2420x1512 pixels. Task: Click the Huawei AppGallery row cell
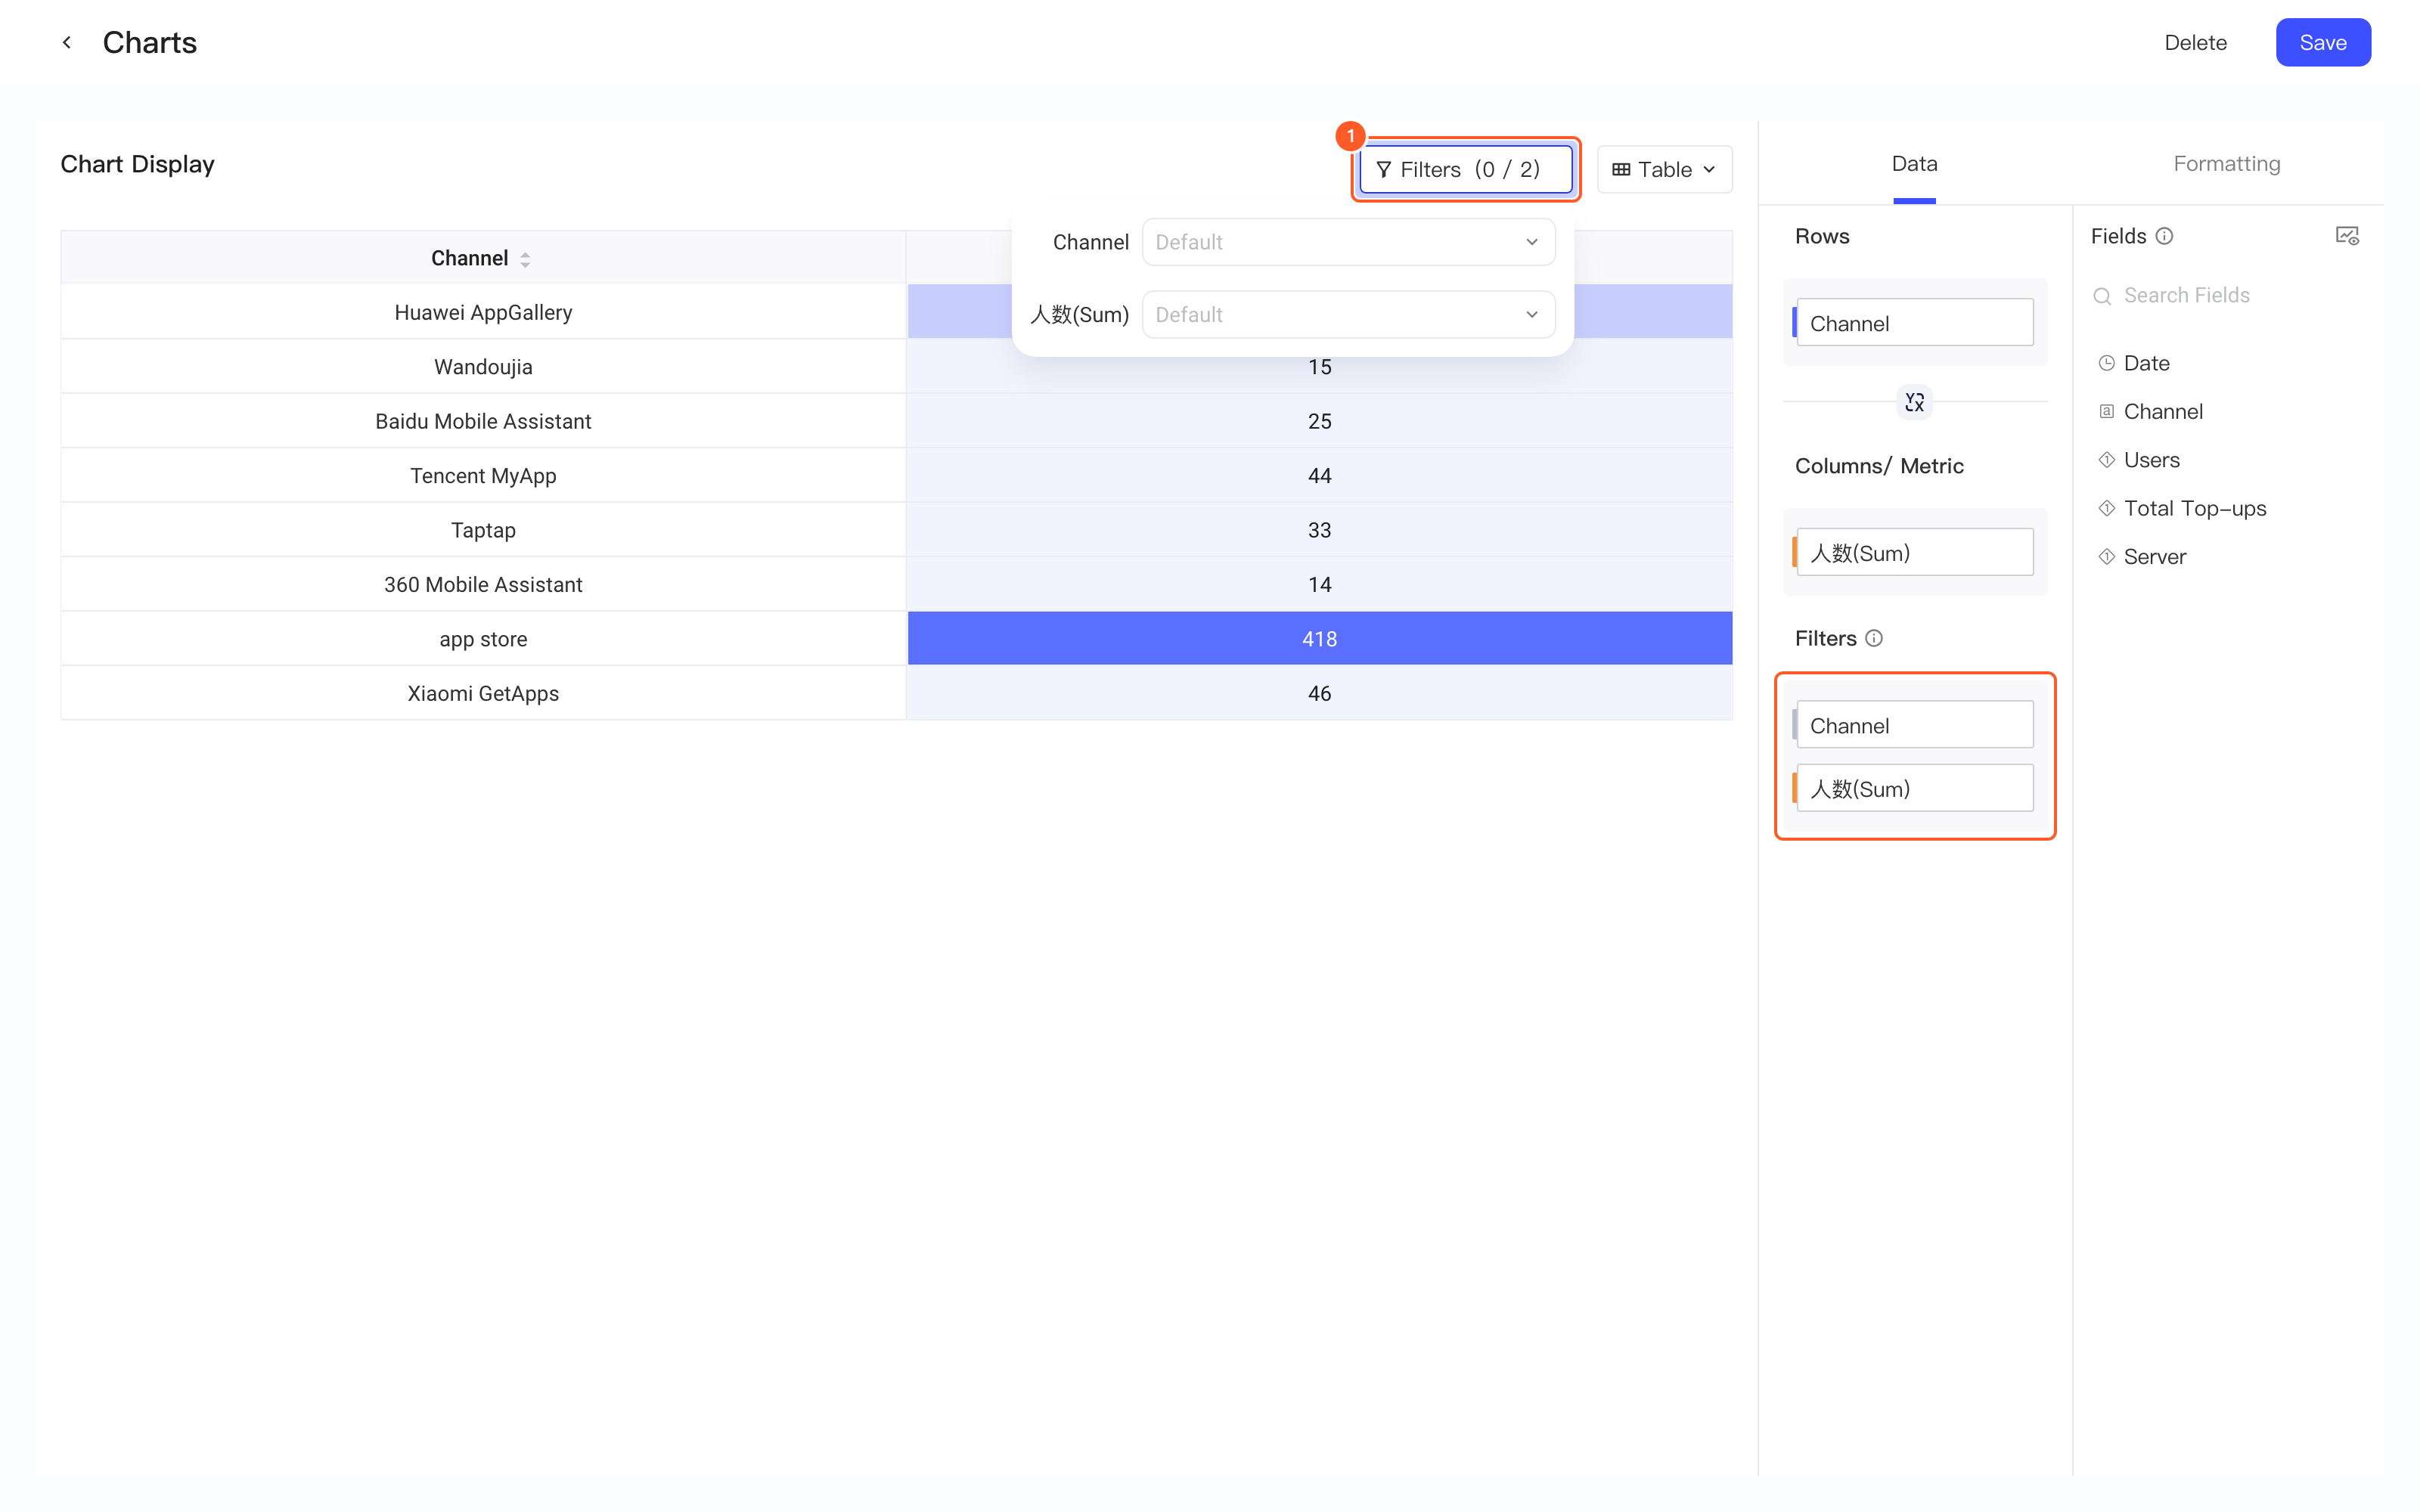point(484,312)
